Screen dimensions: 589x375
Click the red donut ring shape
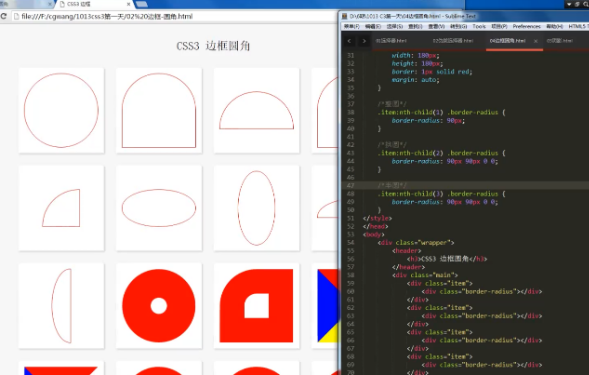point(159,305)
